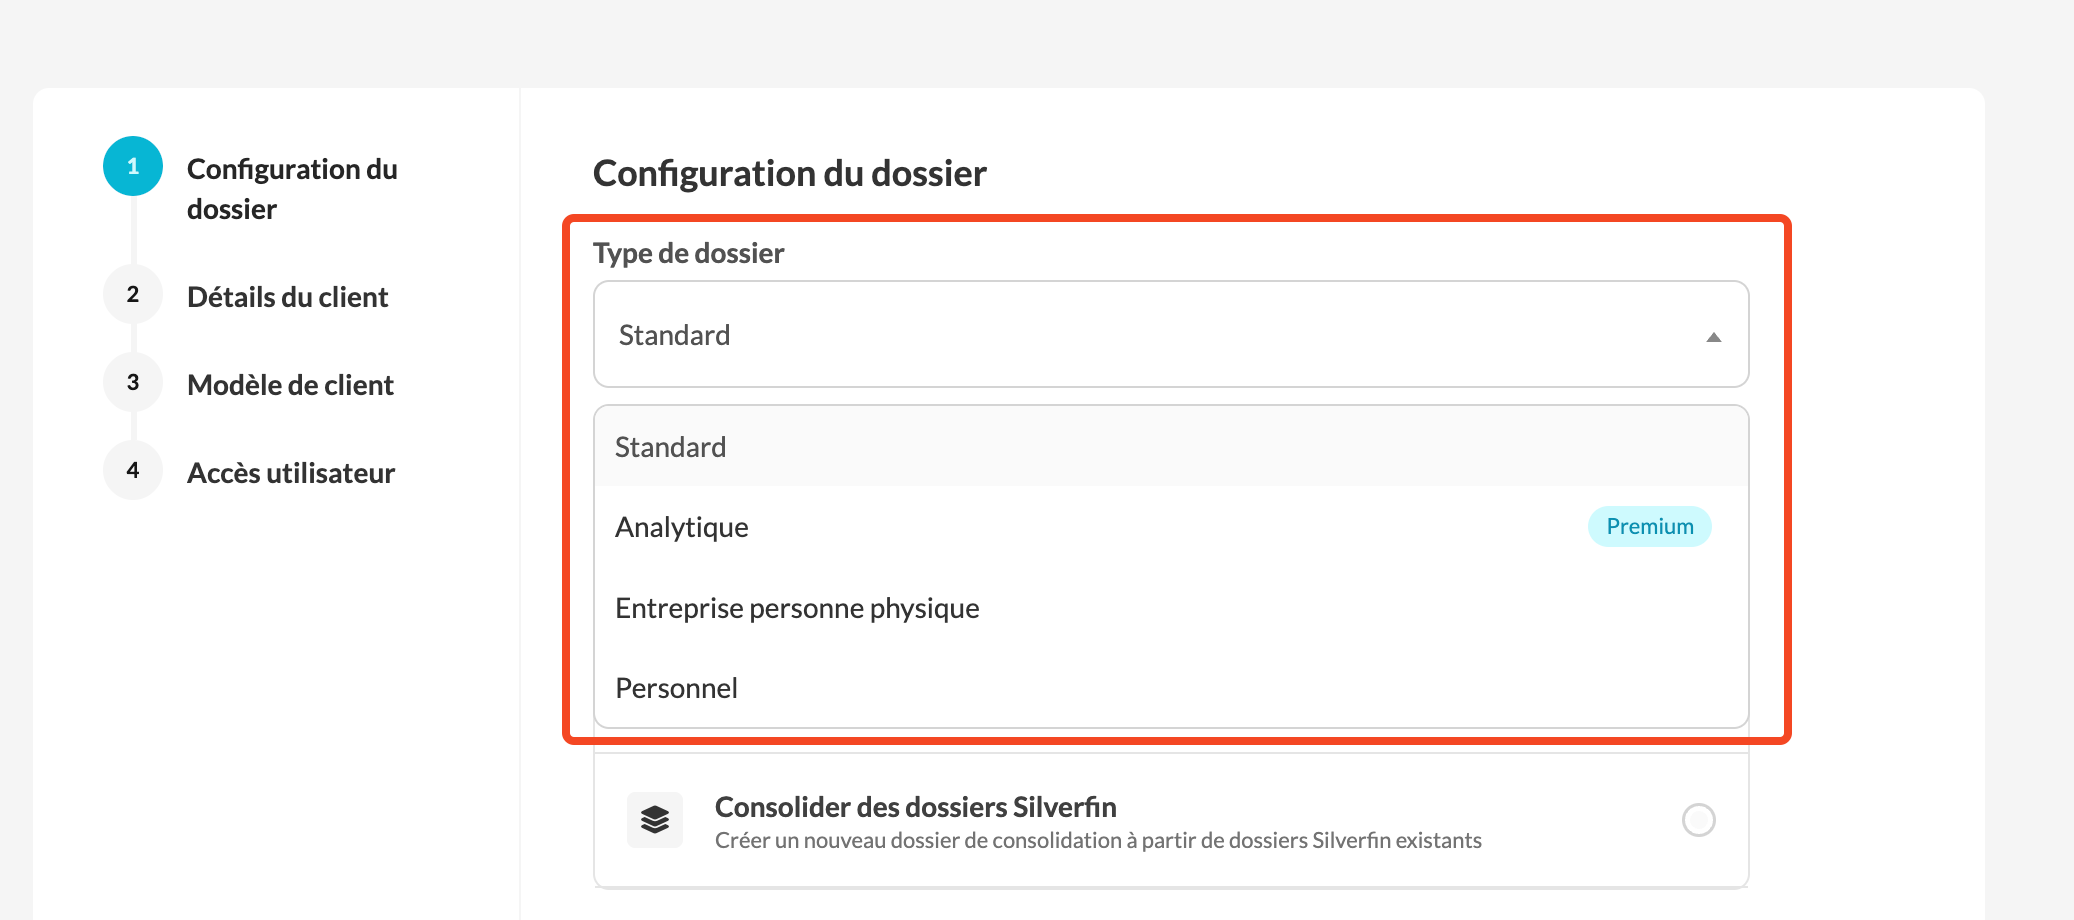Select Consolider des dossiers Silverfin radio button
The image size is (2074, 920).
pos(1698,820)
